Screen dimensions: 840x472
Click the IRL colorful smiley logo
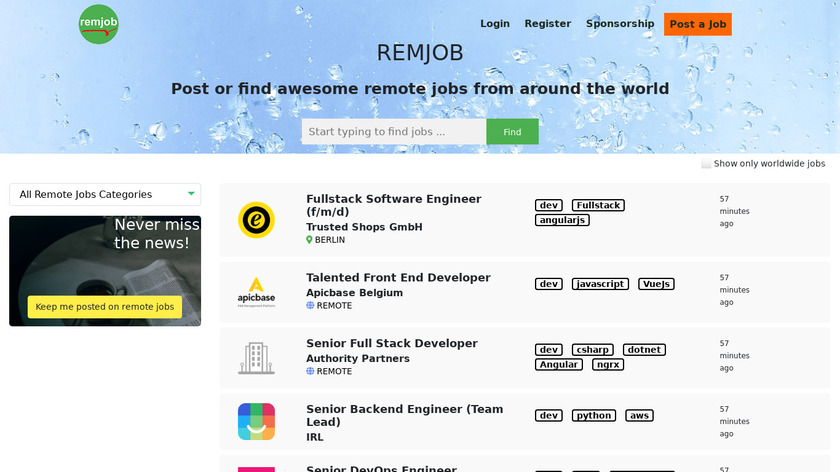pyautogui.click(x=256, y=422)
